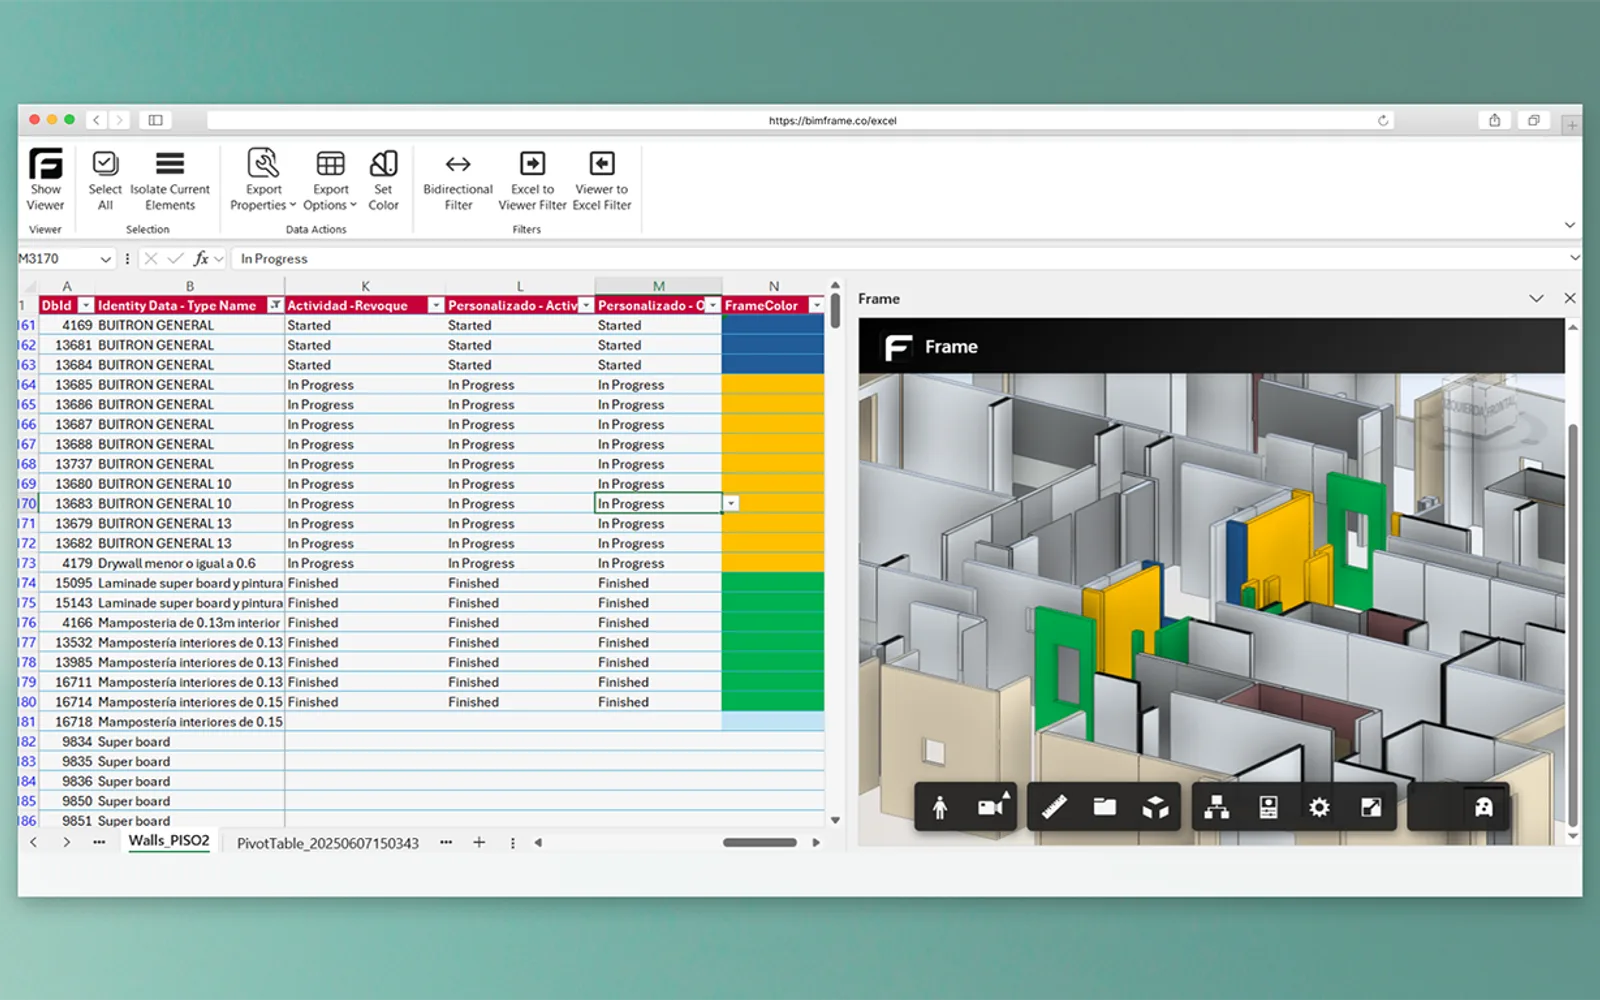Open the model browser hierarchy icon
Viewport: 1600px width, 1000px height.
click(1216, 807)
